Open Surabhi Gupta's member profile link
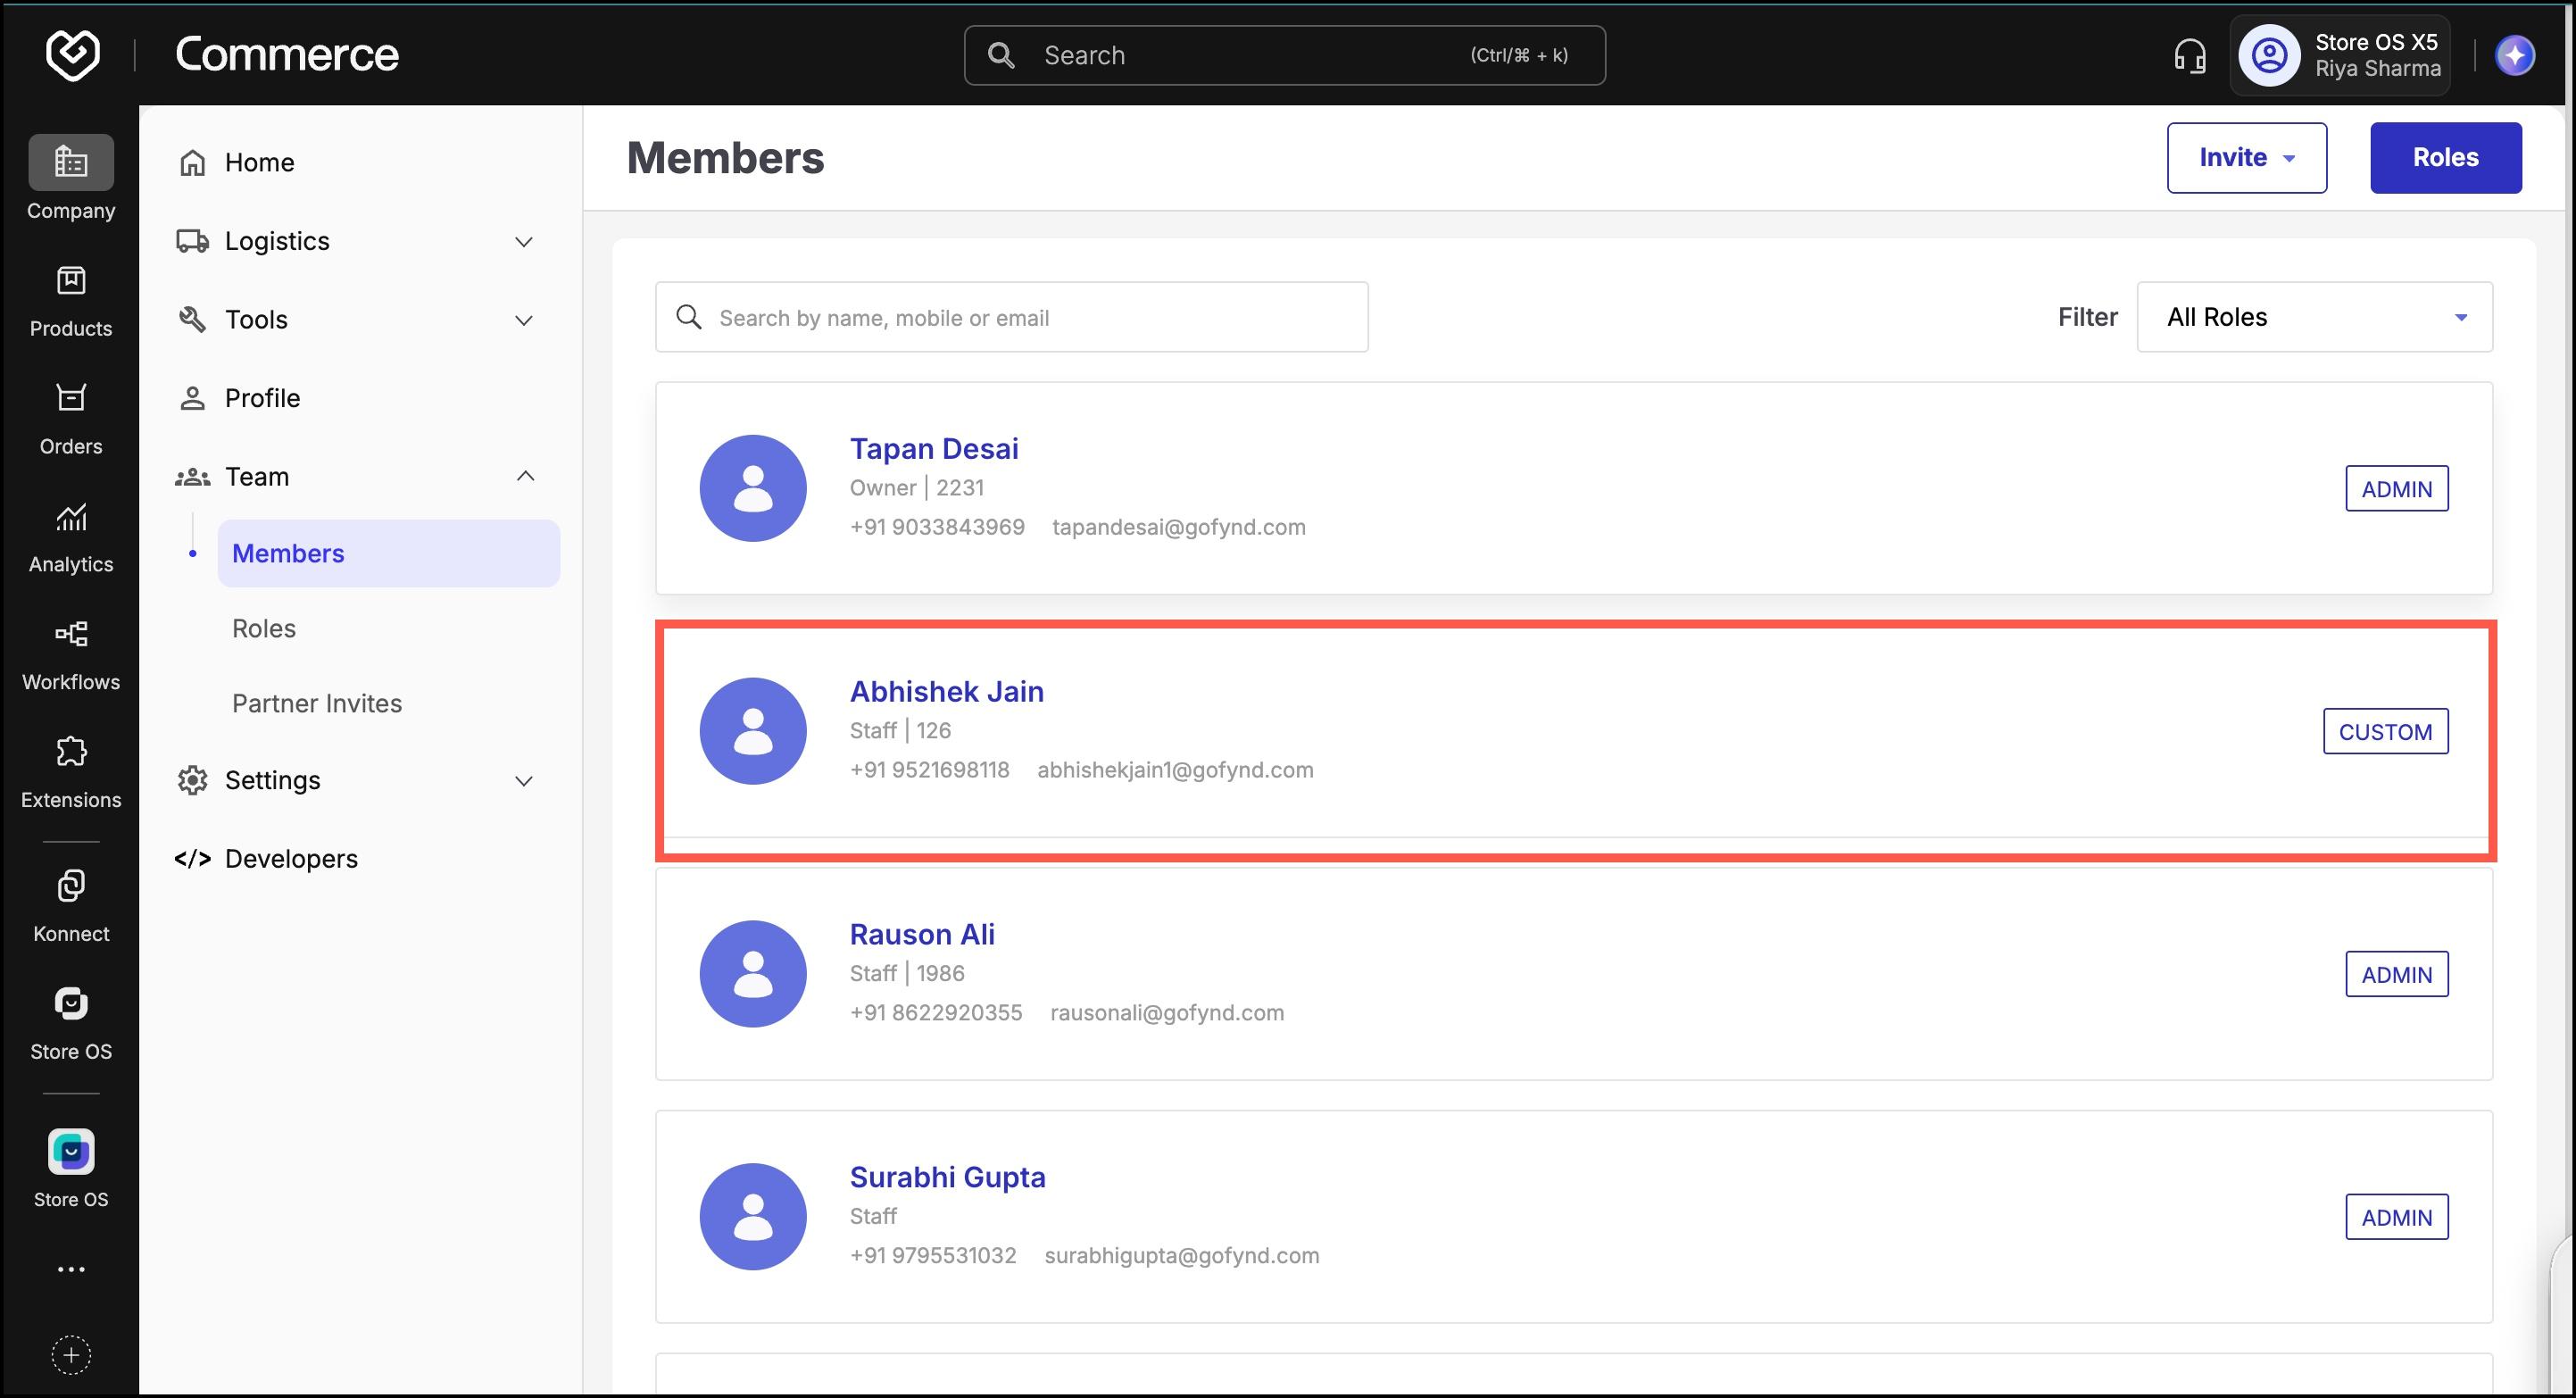This screenshot has height=1398, width=2576. click(947, 1177)
